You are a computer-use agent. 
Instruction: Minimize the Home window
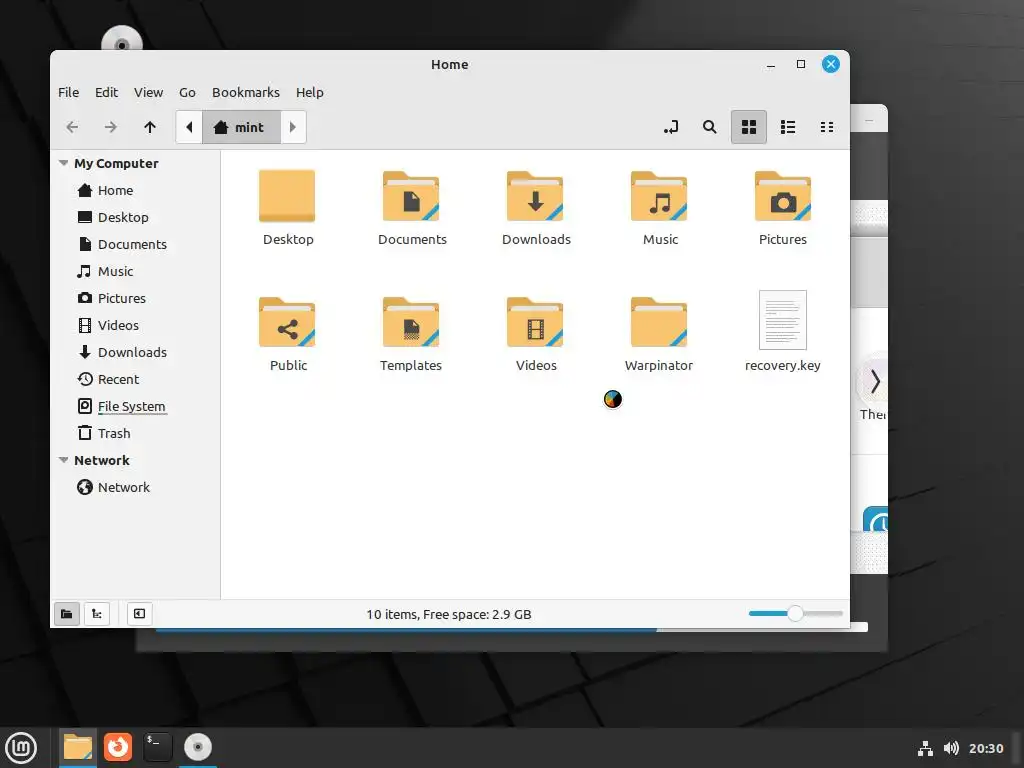[x=771, y=65]
